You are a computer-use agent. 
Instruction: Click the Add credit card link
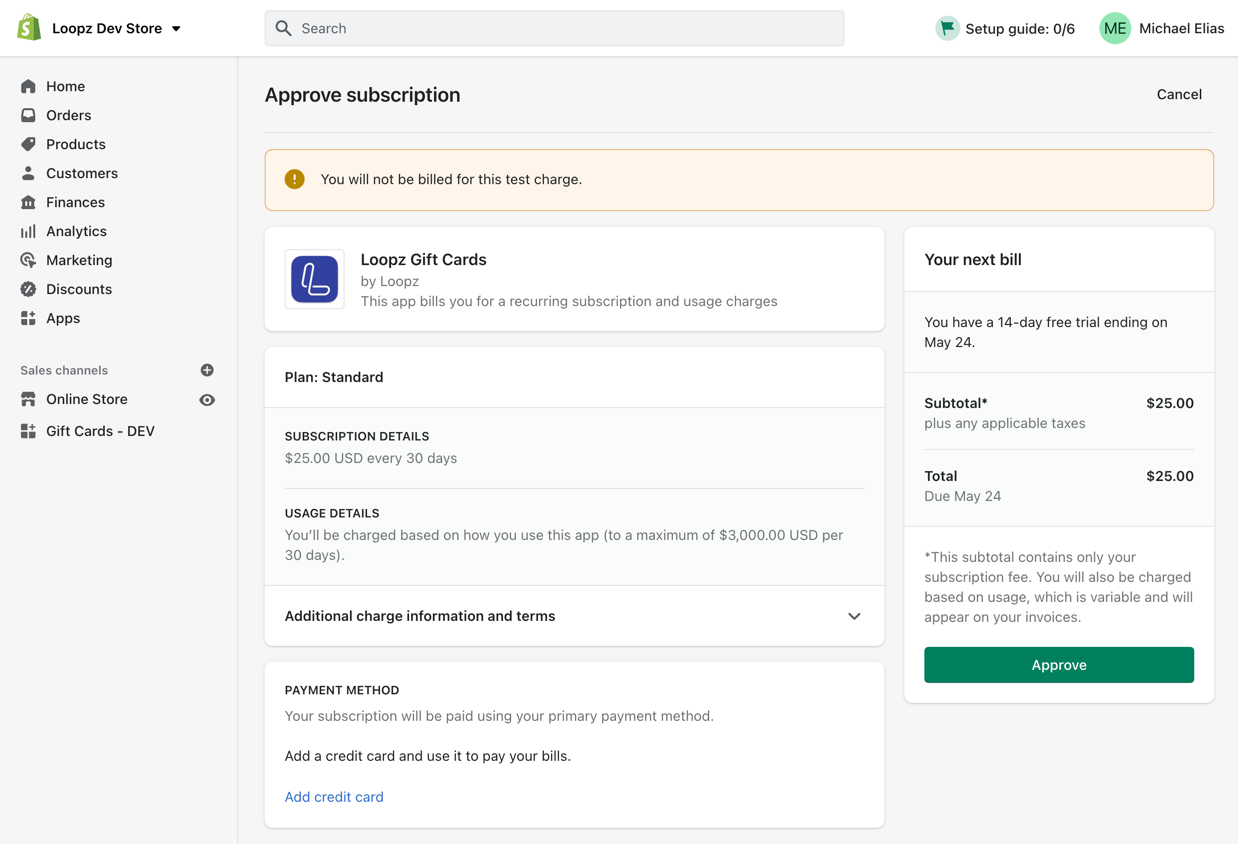(334, 797)
